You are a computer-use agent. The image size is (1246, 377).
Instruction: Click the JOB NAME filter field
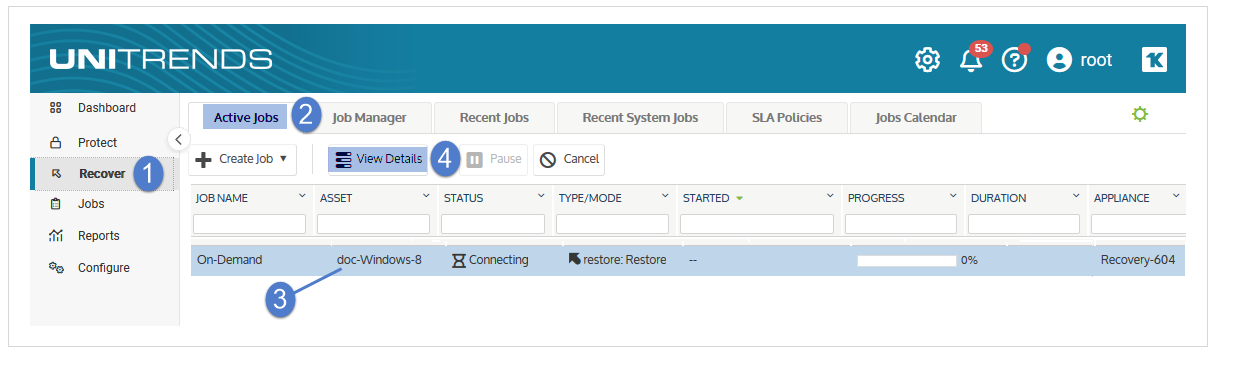(250, 224)
